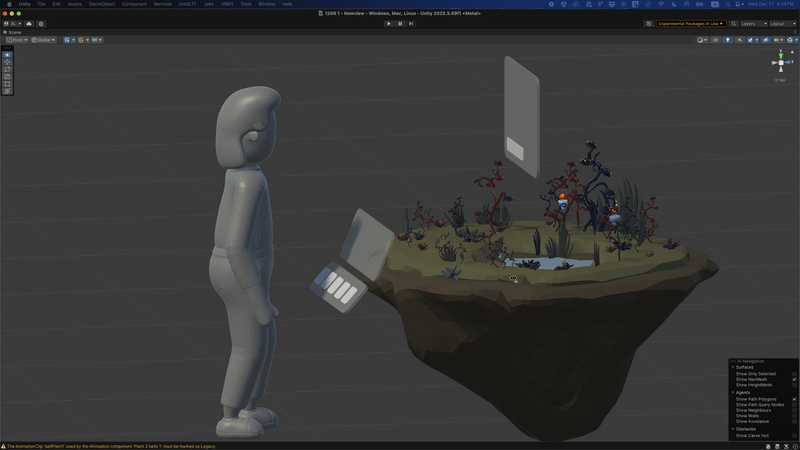Toggle scene lighting bulb icon
Screen dimensions: 800x450
click(727, 40)
